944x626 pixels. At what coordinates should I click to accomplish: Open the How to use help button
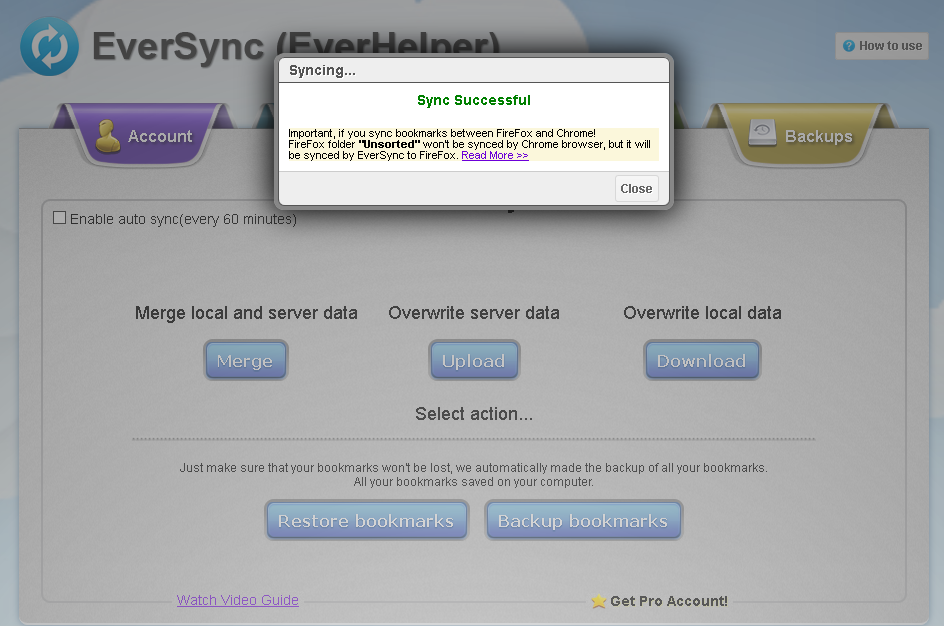pos(882,46)
